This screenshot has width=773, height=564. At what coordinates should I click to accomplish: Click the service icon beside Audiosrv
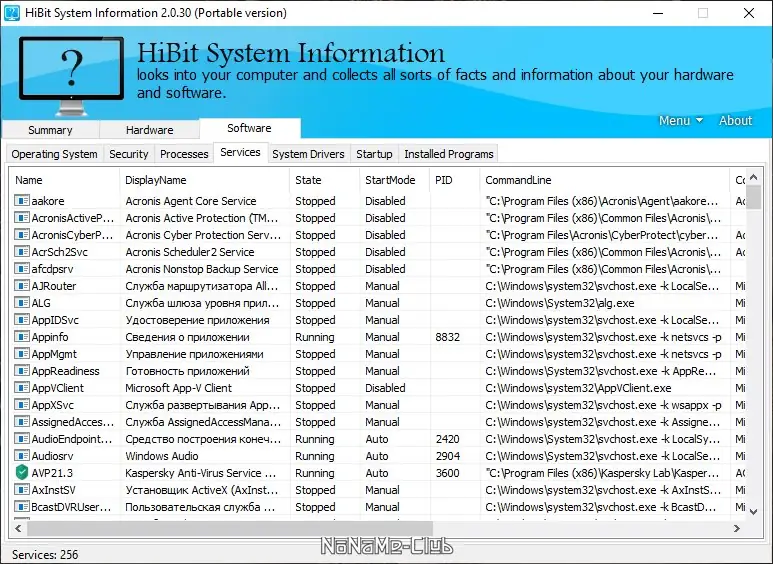point(22,456)
